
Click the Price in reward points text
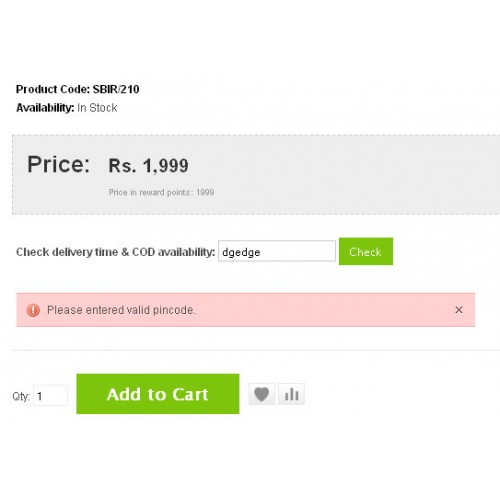point(161,192)
